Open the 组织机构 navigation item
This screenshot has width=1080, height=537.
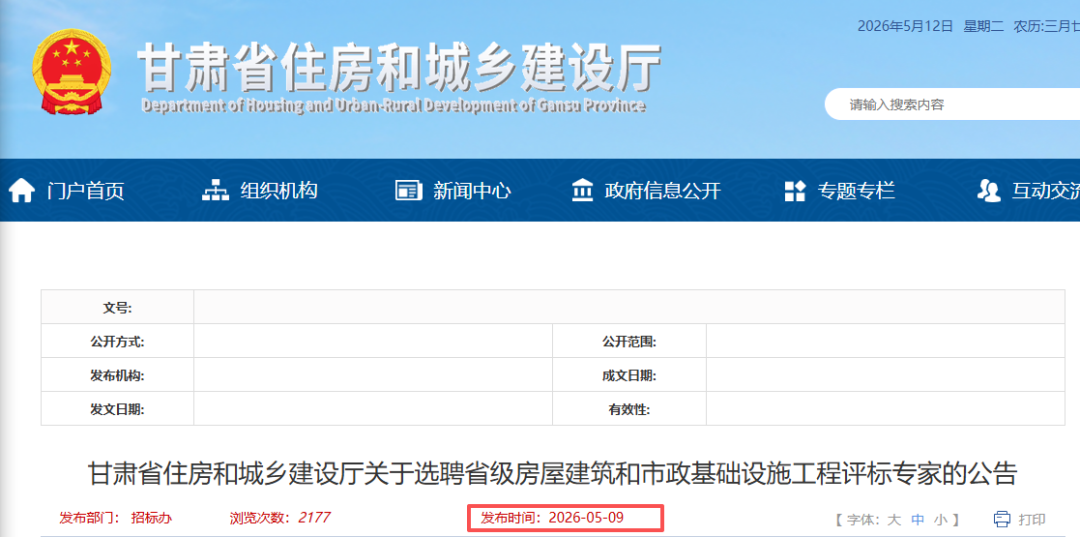click(279, 191)
